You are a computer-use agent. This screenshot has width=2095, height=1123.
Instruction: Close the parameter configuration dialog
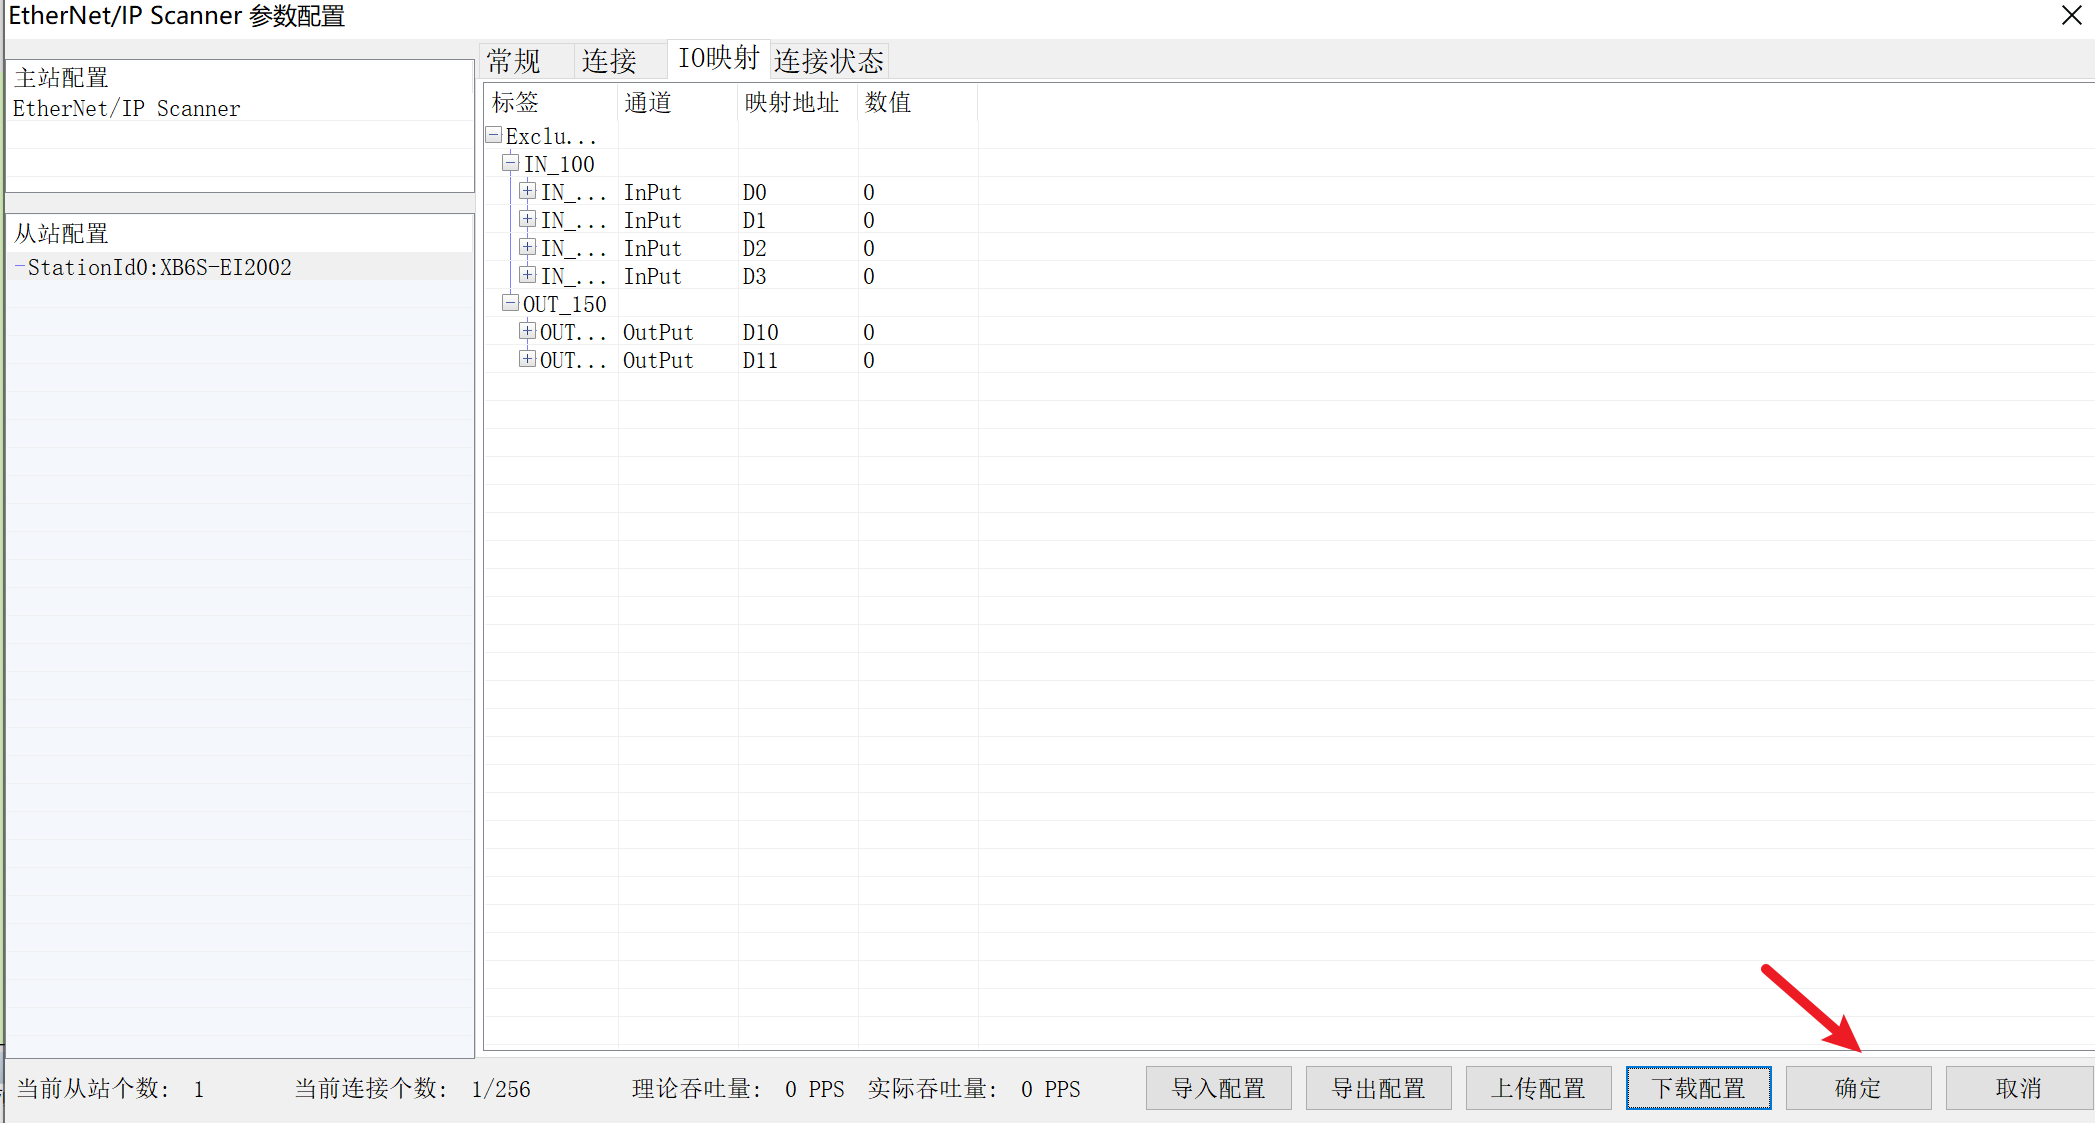tap(2071, 16)
